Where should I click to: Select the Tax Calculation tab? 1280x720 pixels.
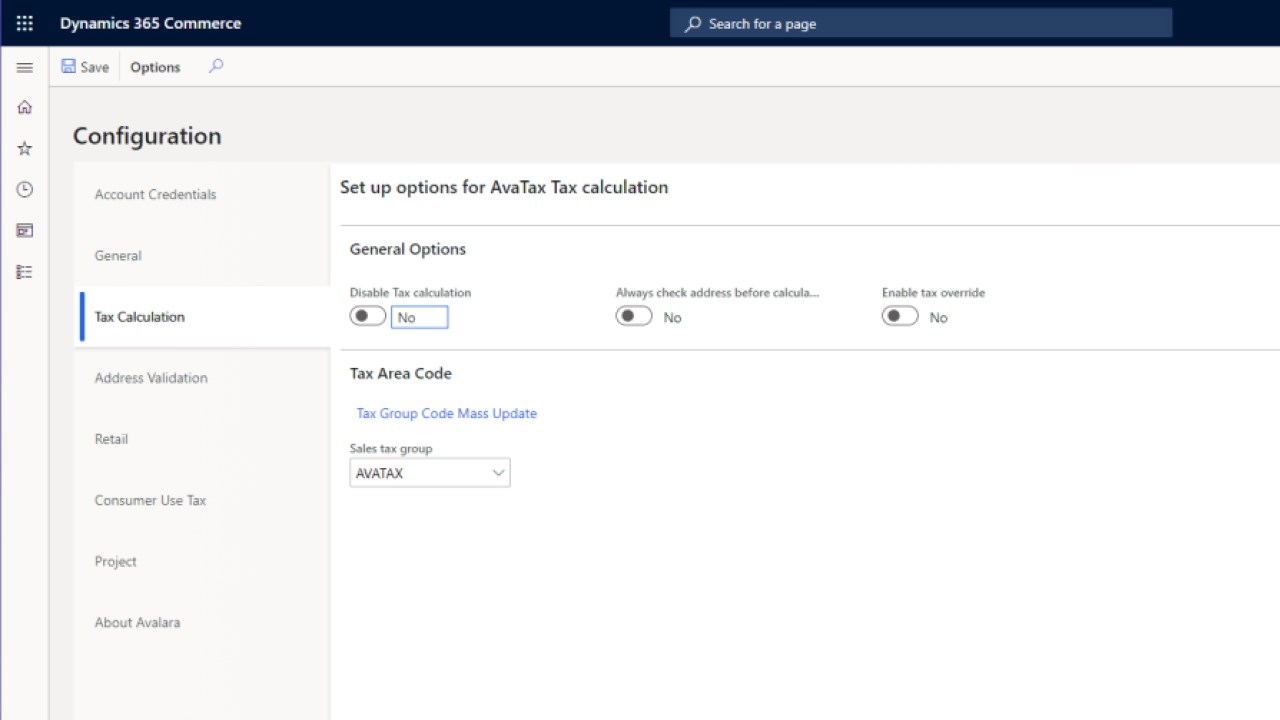click(x=202, y=316)
